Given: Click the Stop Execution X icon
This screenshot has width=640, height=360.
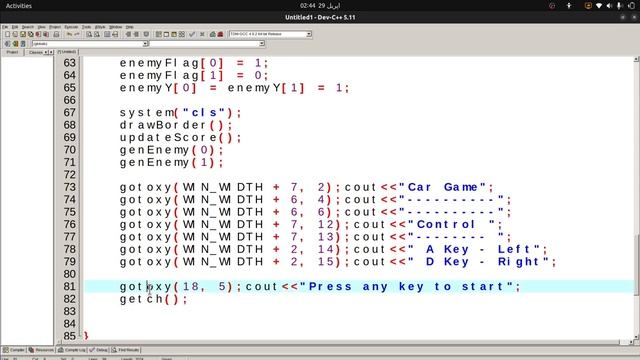Looking at the screenshot, I should pyautogui.click(x=202, y=34).
